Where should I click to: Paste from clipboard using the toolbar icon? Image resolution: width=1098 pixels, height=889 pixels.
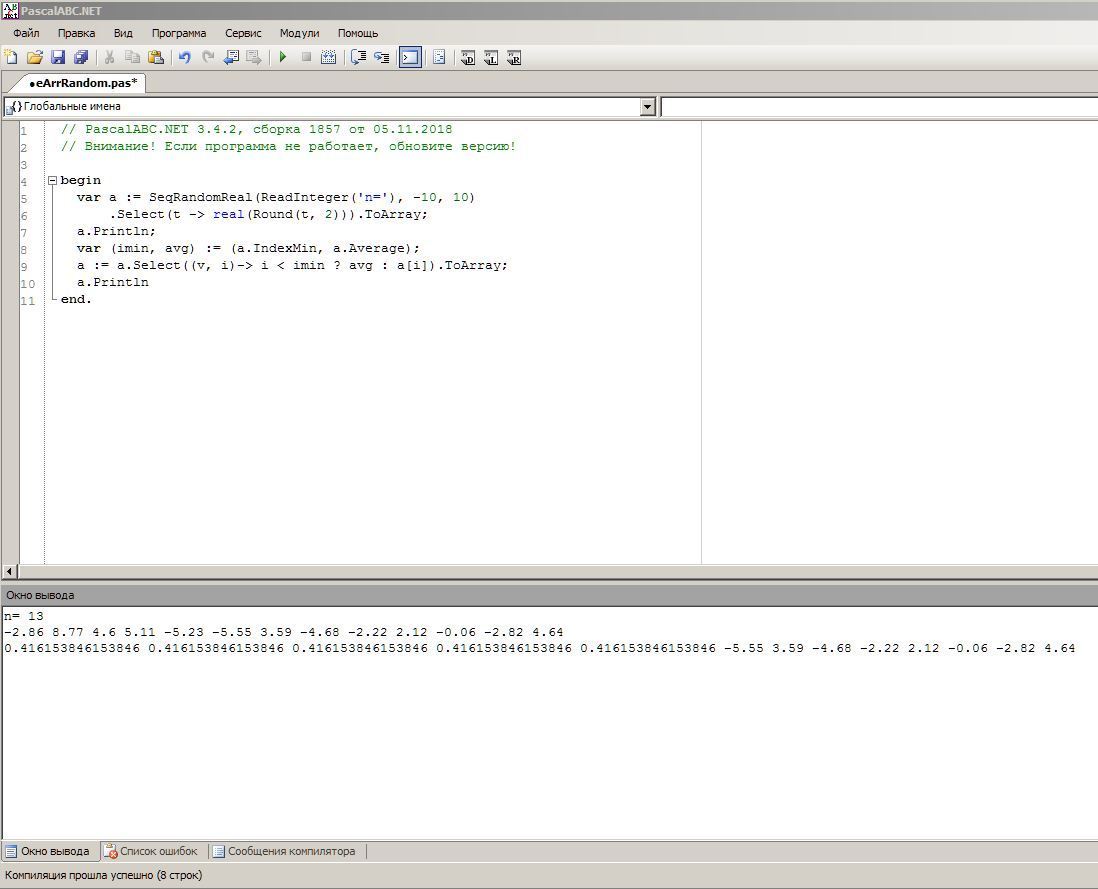tap(156, 58)
